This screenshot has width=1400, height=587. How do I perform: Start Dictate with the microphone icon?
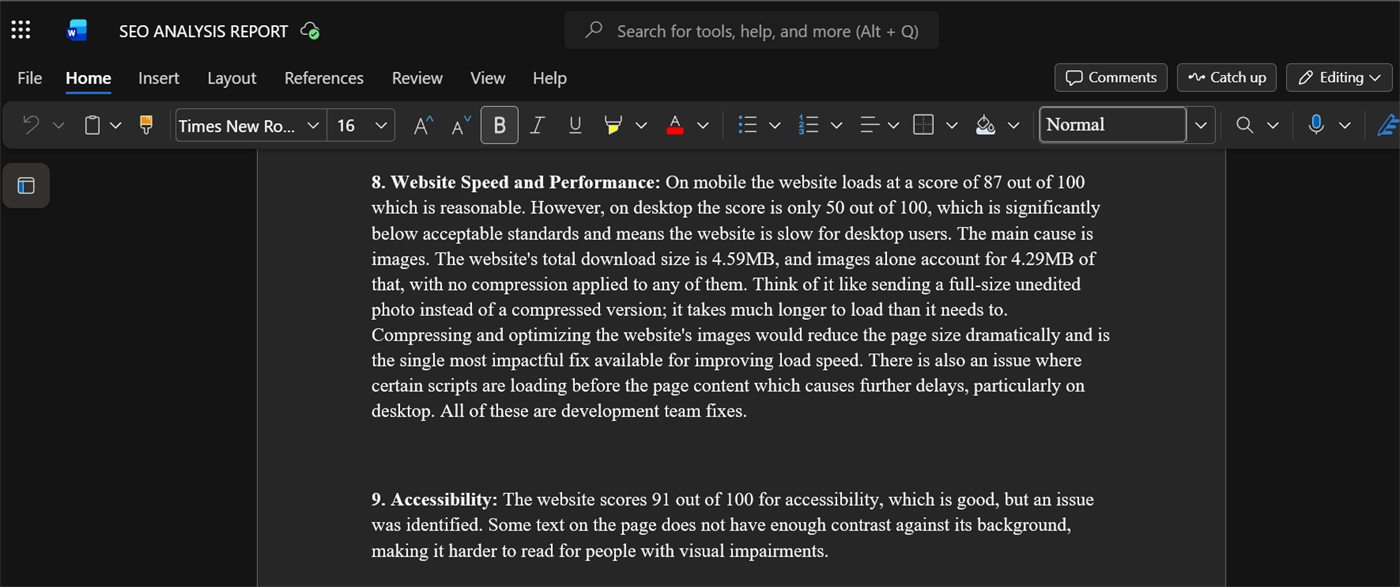[x=1316, y=125]
